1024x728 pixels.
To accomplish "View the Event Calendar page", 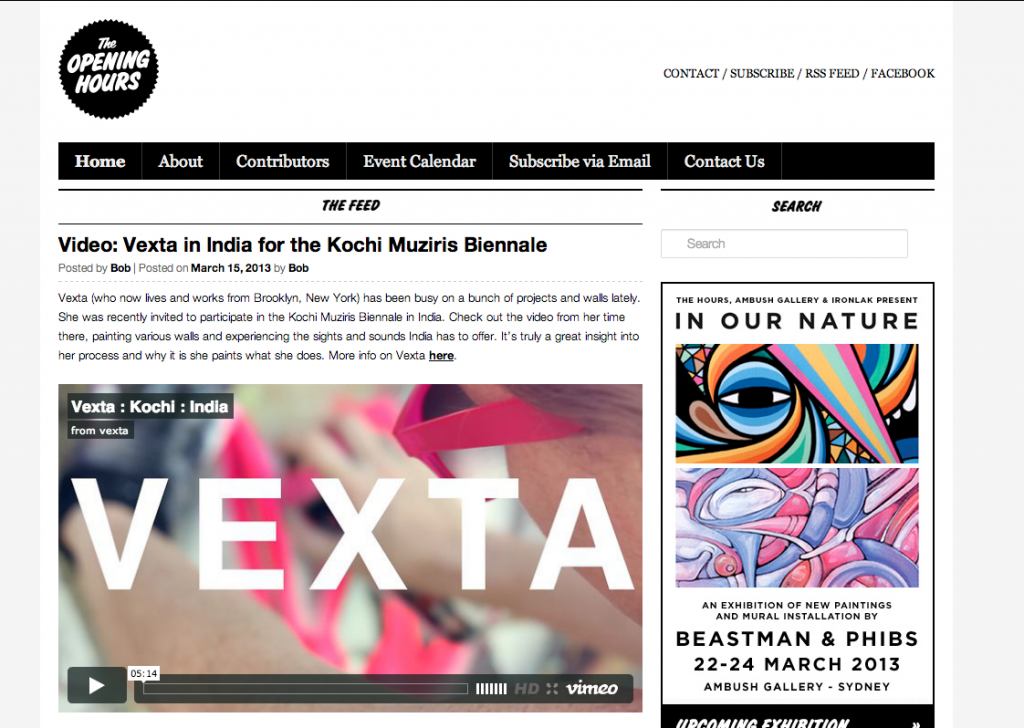I will pyautogui.click(x=419, y=161).
